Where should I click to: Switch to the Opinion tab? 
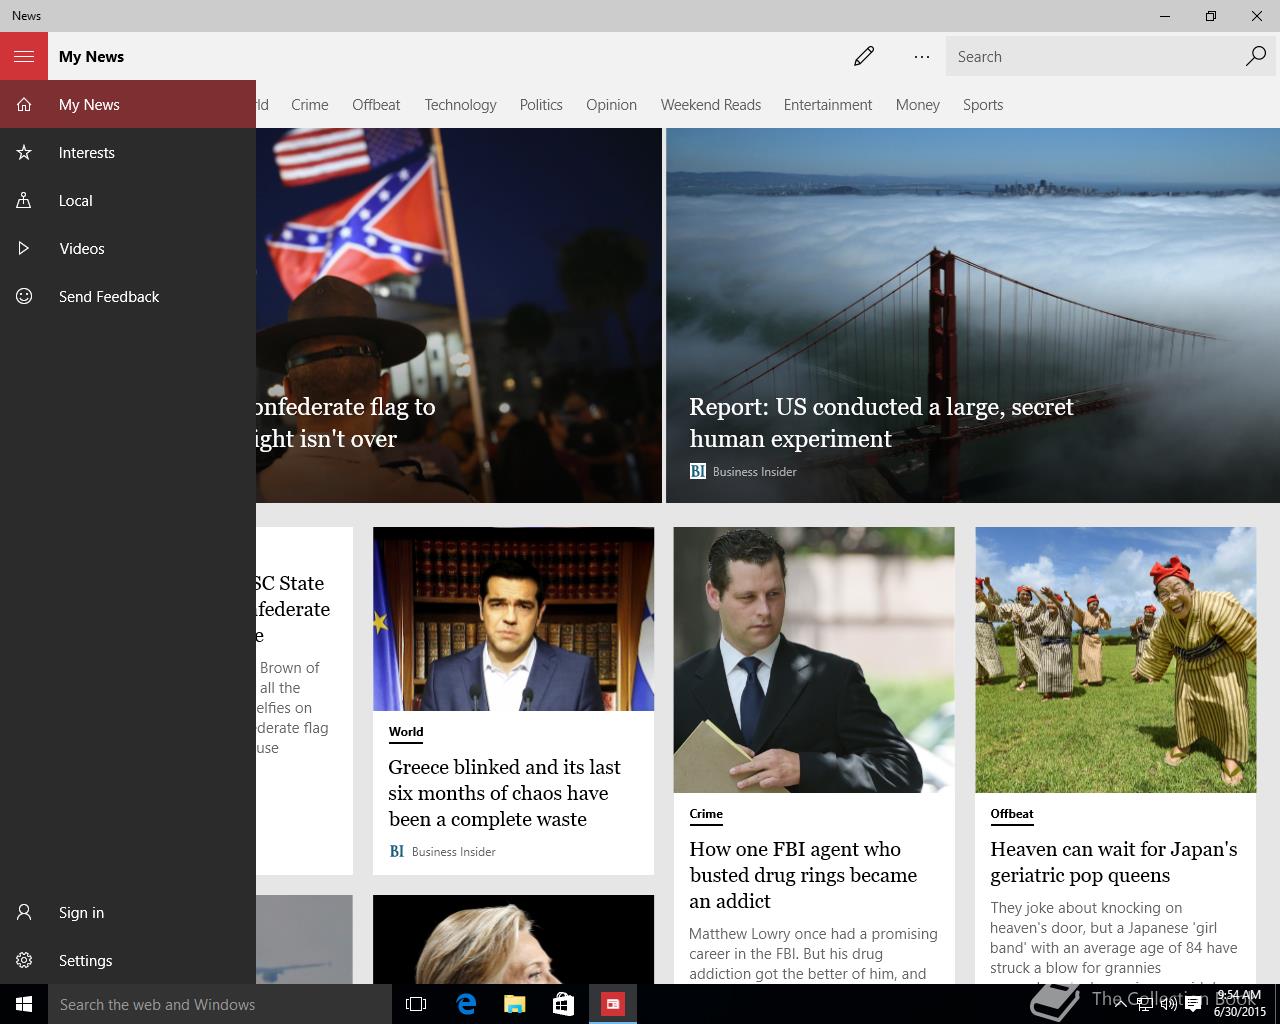[611, 104]
